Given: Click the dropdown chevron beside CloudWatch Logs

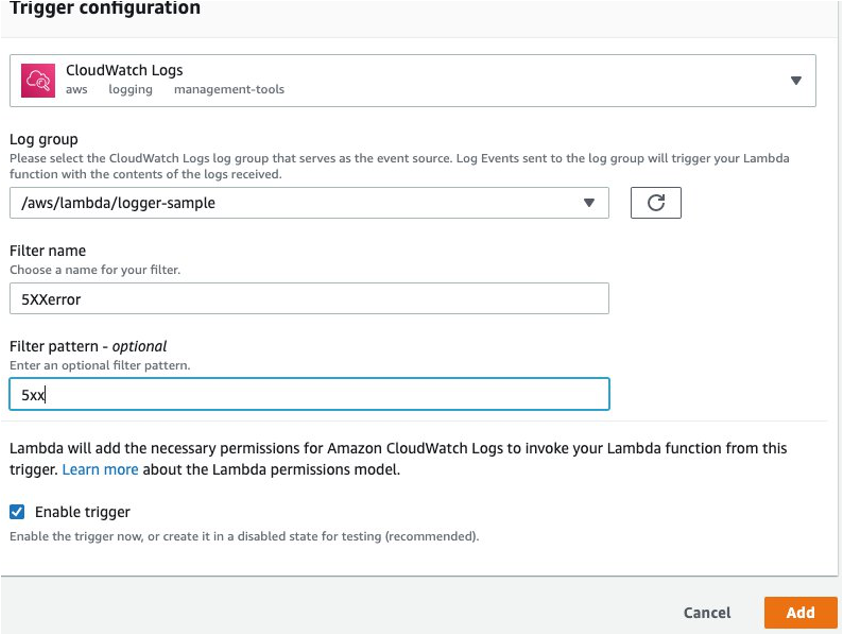Looking at the screenshot, I should coord(795,79).
